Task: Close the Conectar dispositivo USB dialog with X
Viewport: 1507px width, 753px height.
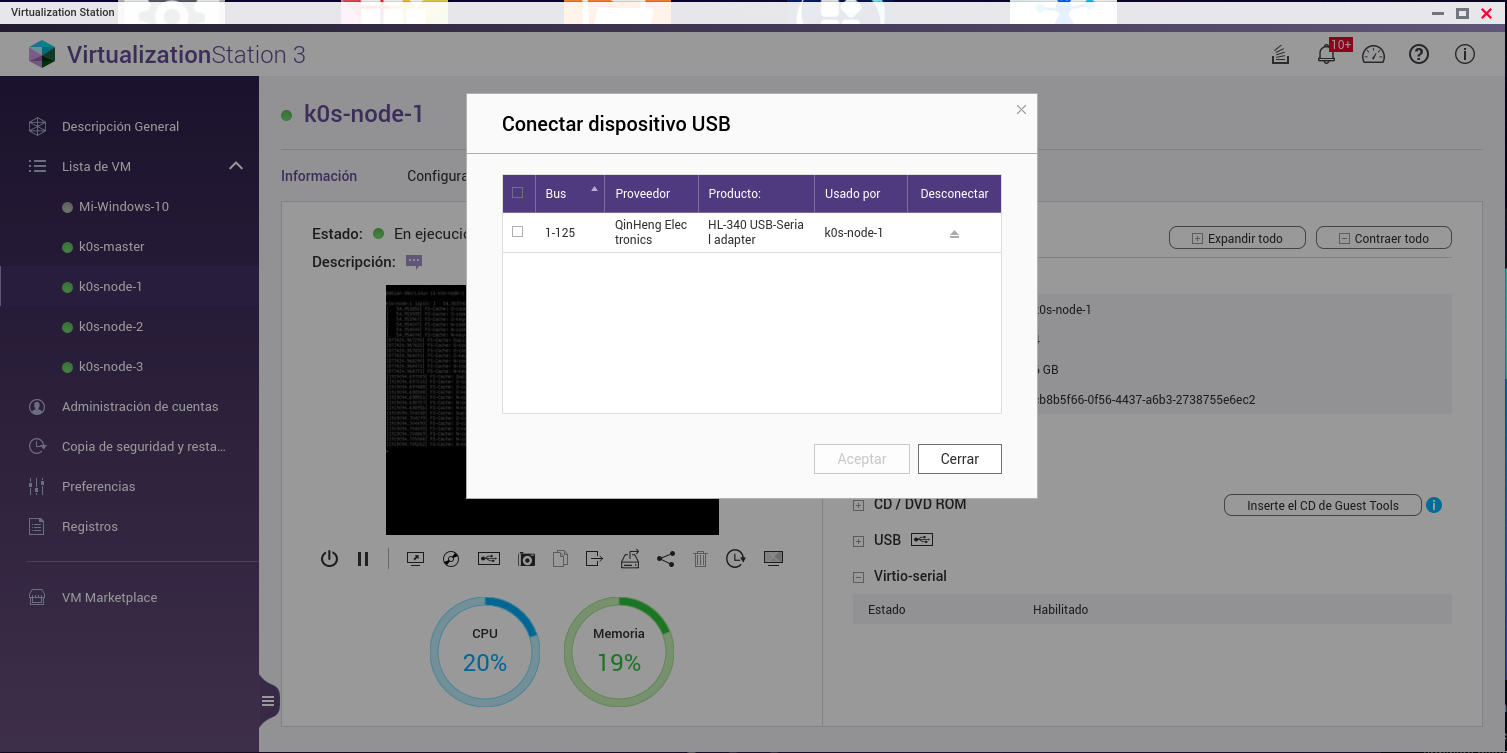Action: (x=1021, y=110)
